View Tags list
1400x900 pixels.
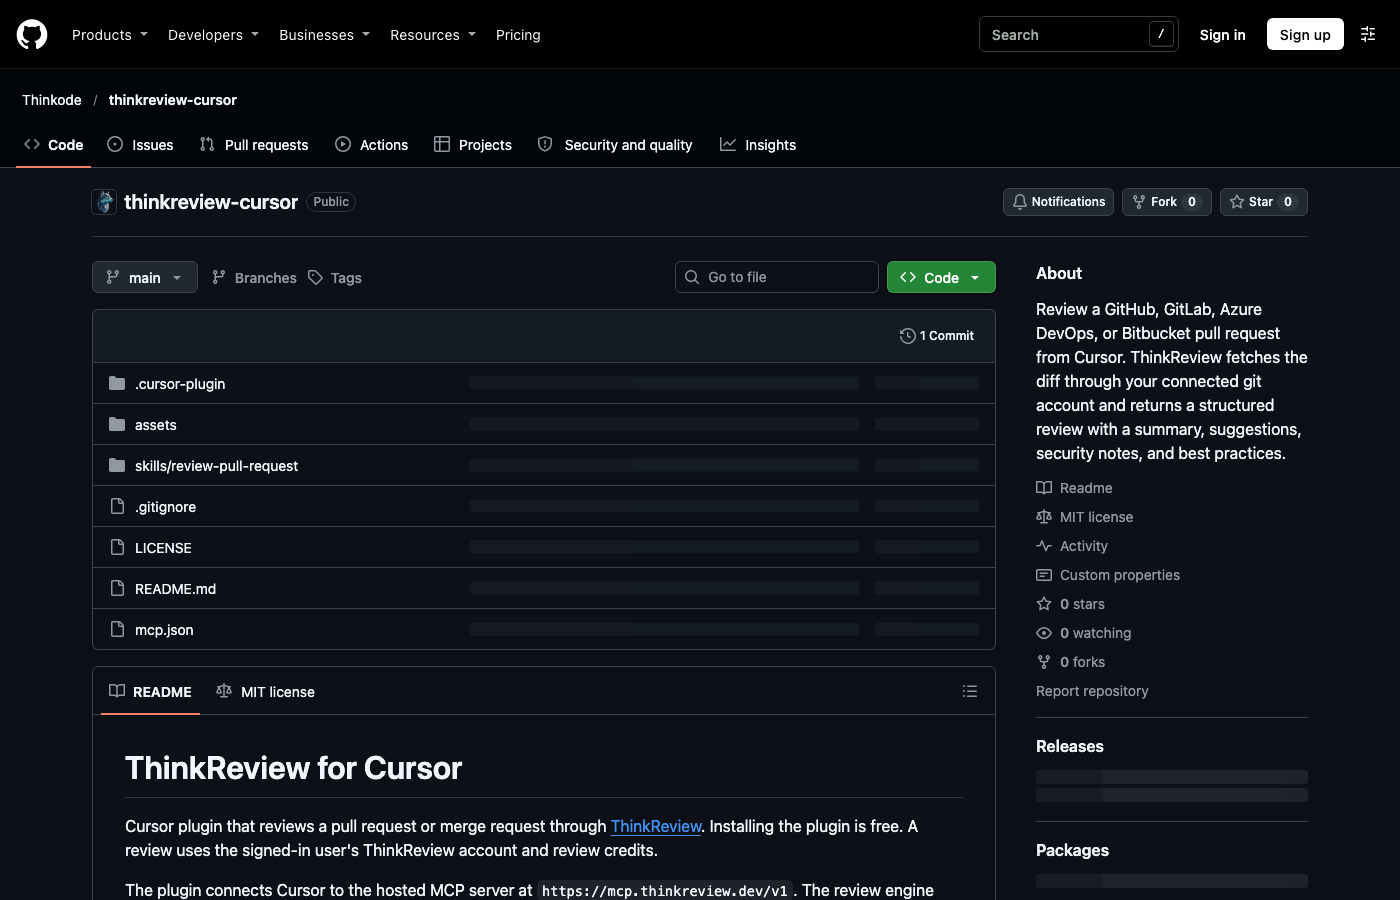point(335,277)
